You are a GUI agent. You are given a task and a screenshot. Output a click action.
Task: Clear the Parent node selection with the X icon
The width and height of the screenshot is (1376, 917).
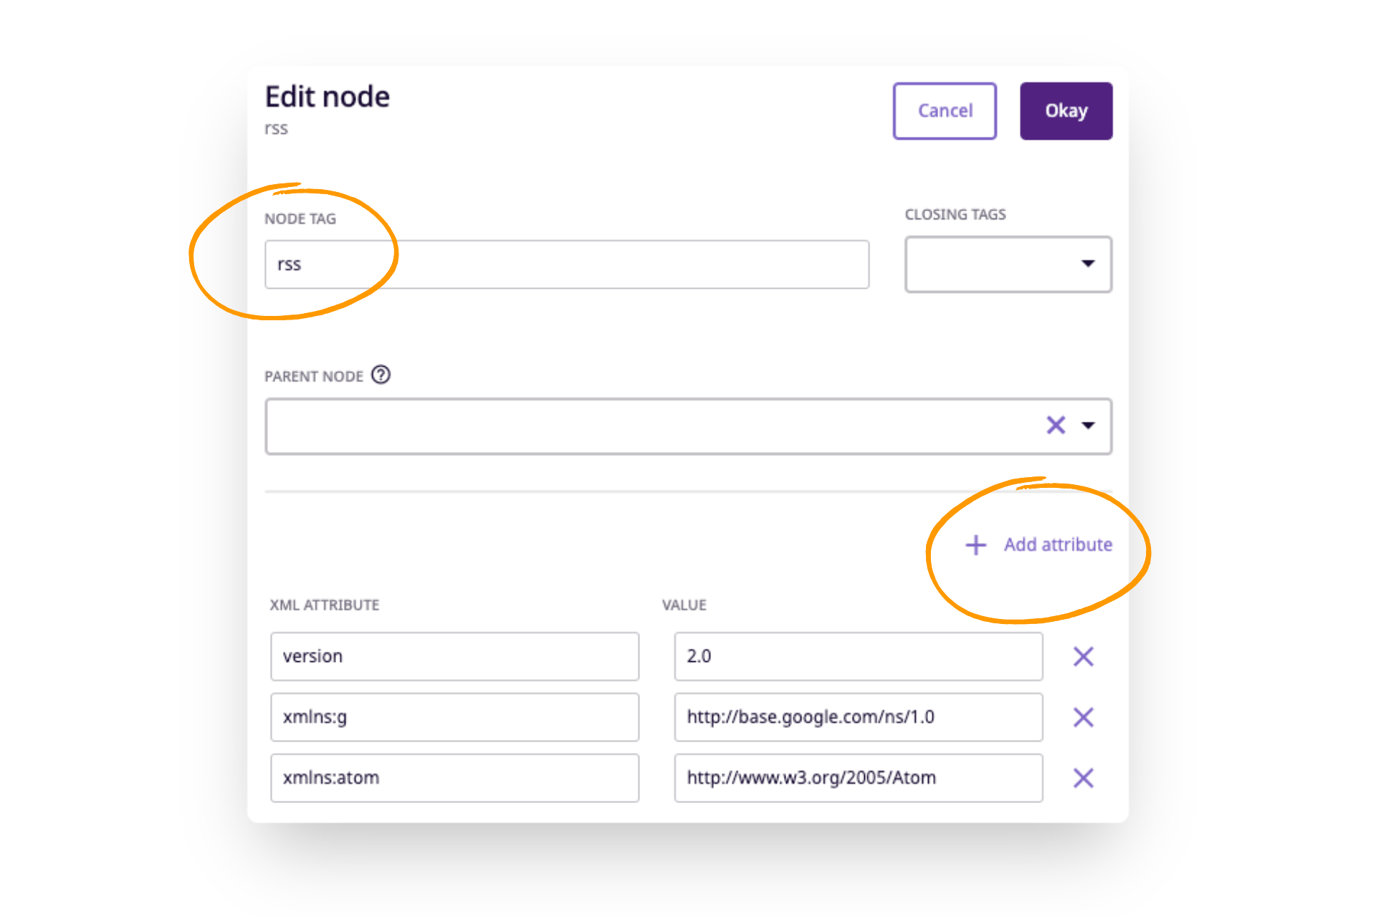pyautogui.click(x=1056, y=425)
